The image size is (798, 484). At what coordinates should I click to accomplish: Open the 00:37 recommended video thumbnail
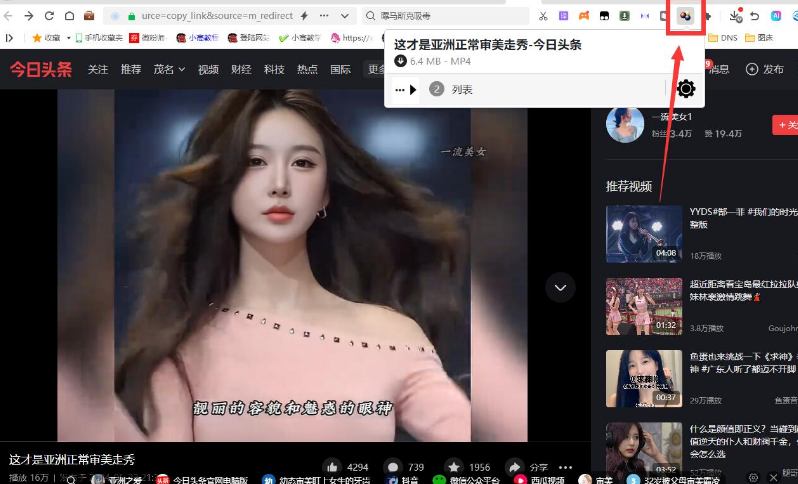tap(644, 379)
